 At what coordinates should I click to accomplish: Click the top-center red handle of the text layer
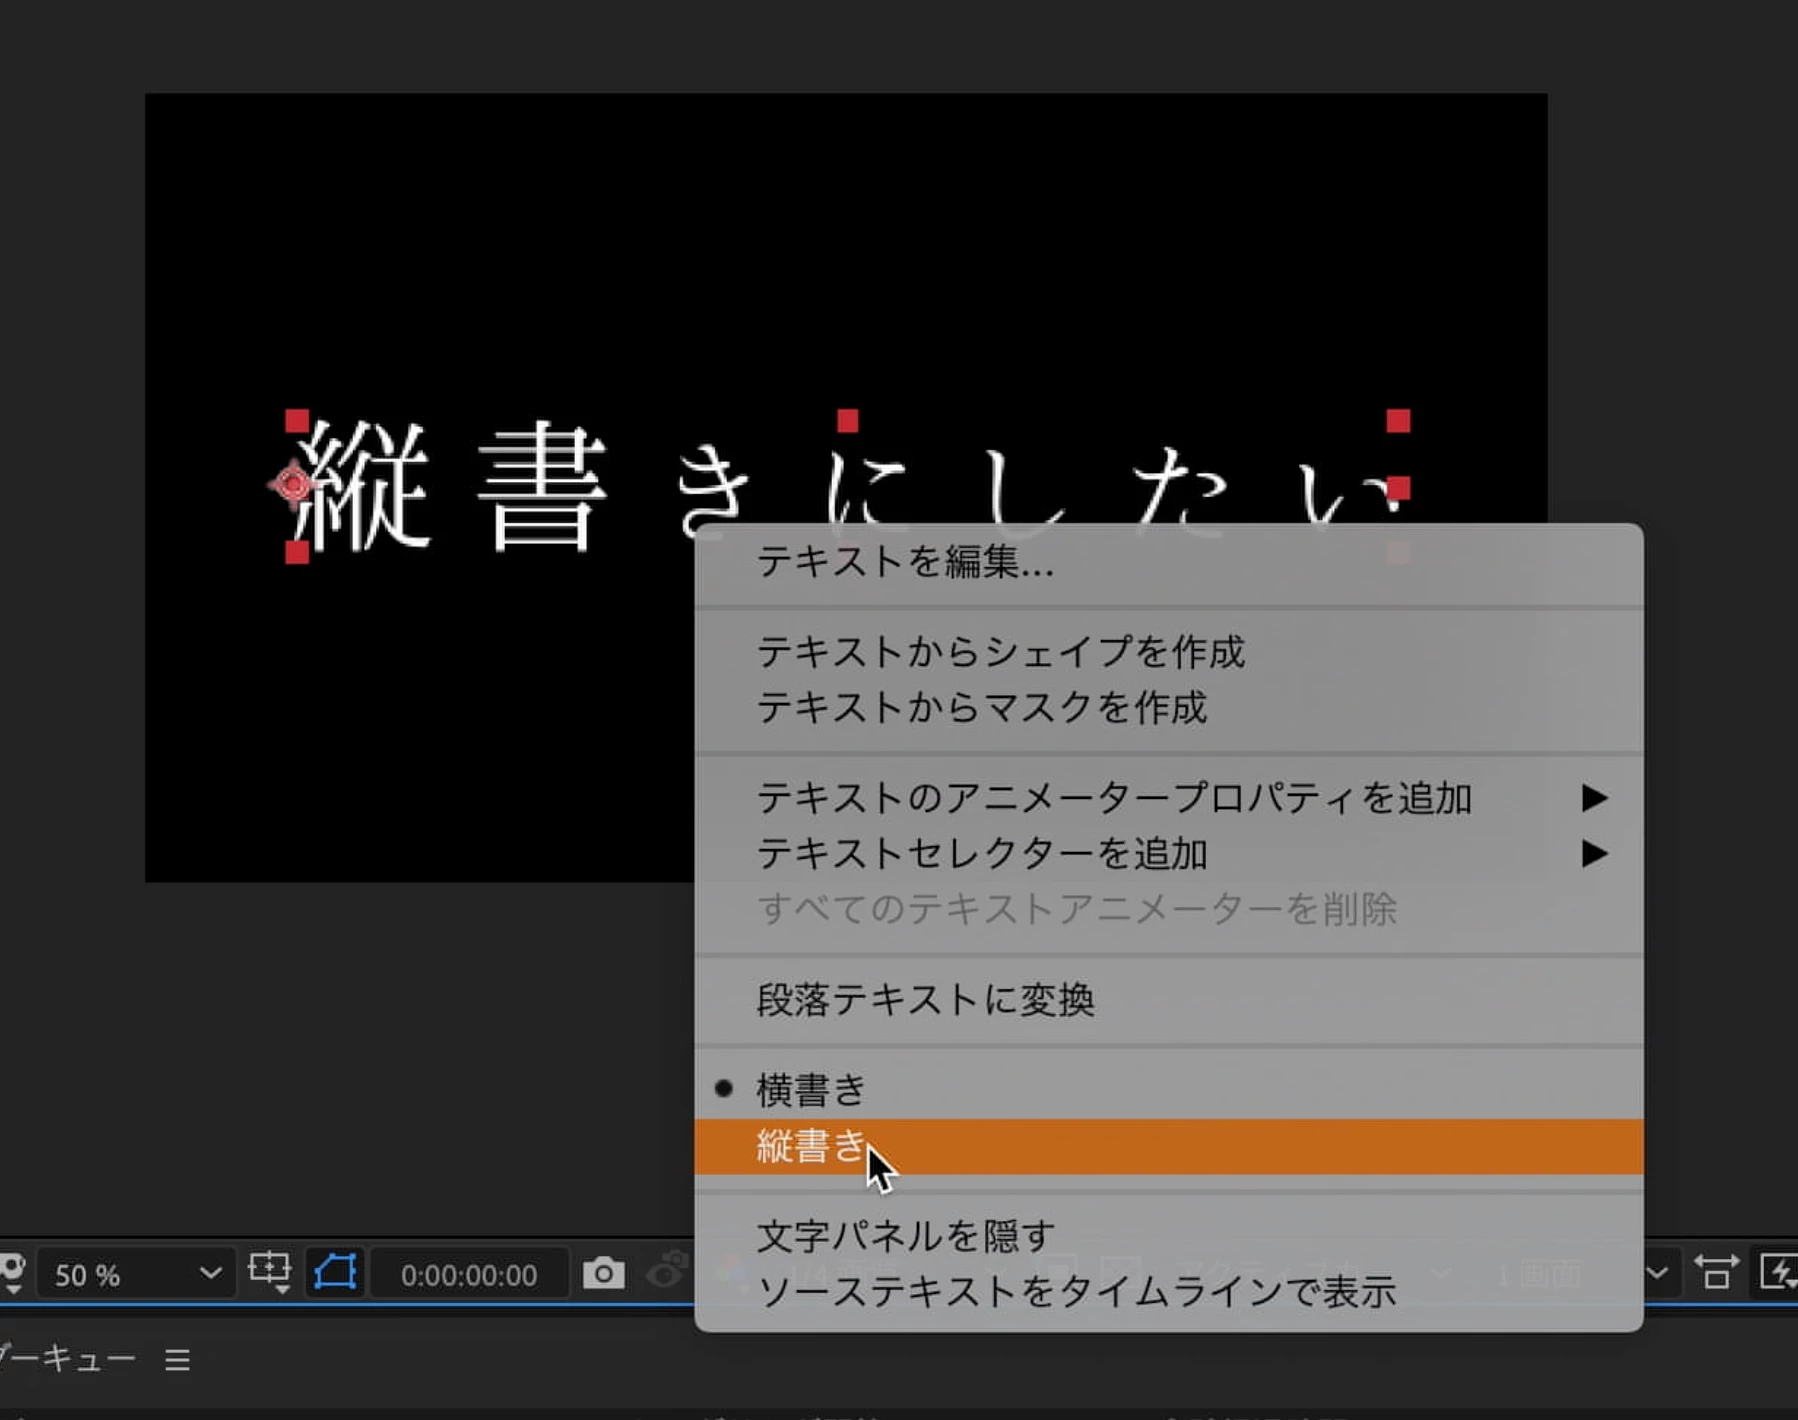(848, 420)
